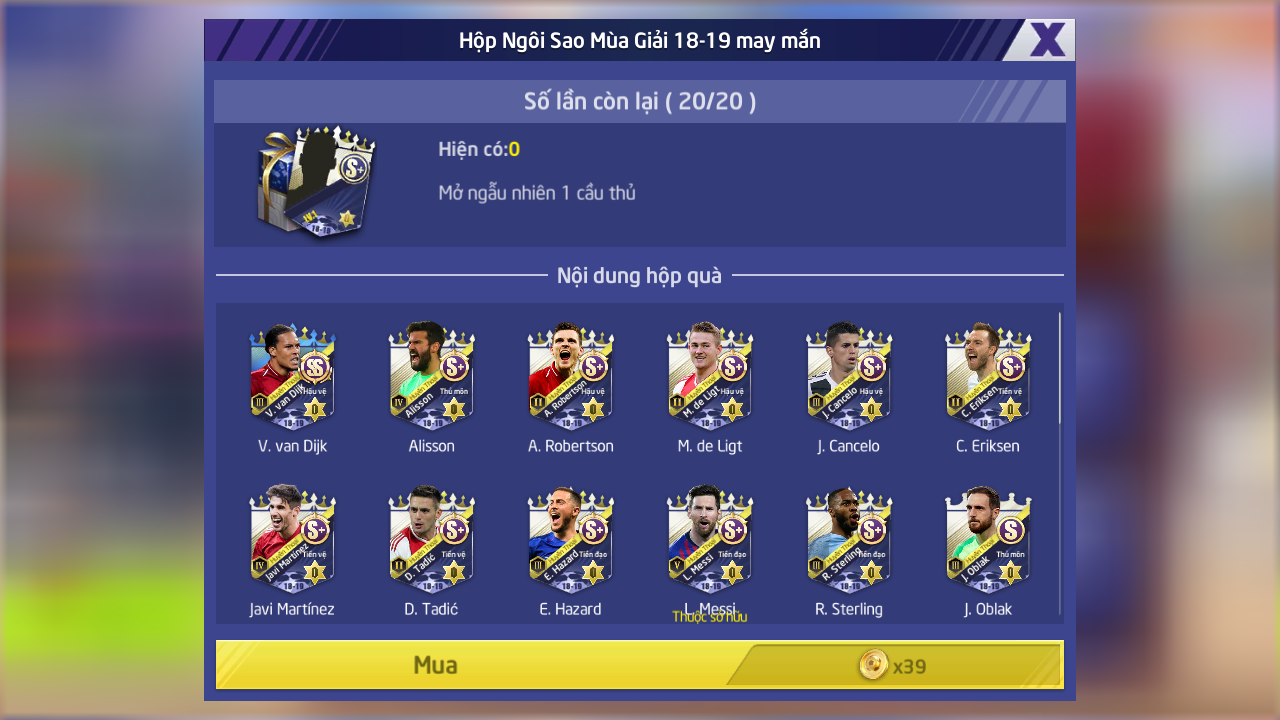Select the J. Cancelo player card
The width and height of the screenshot is (1280, 720).
(848, 376)
